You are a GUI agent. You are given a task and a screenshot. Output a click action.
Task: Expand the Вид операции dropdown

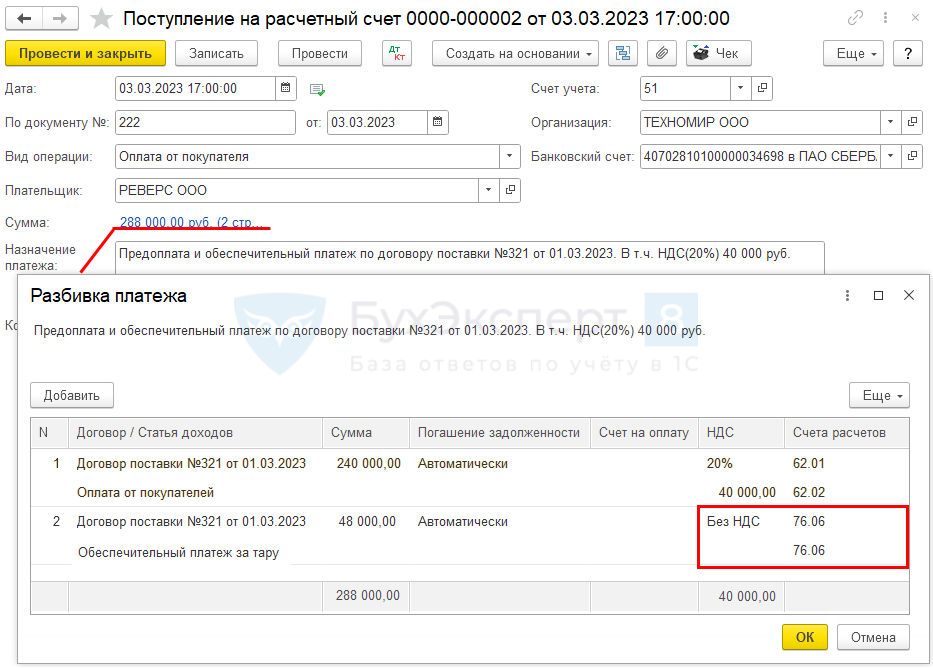click(x=510, y=157)
